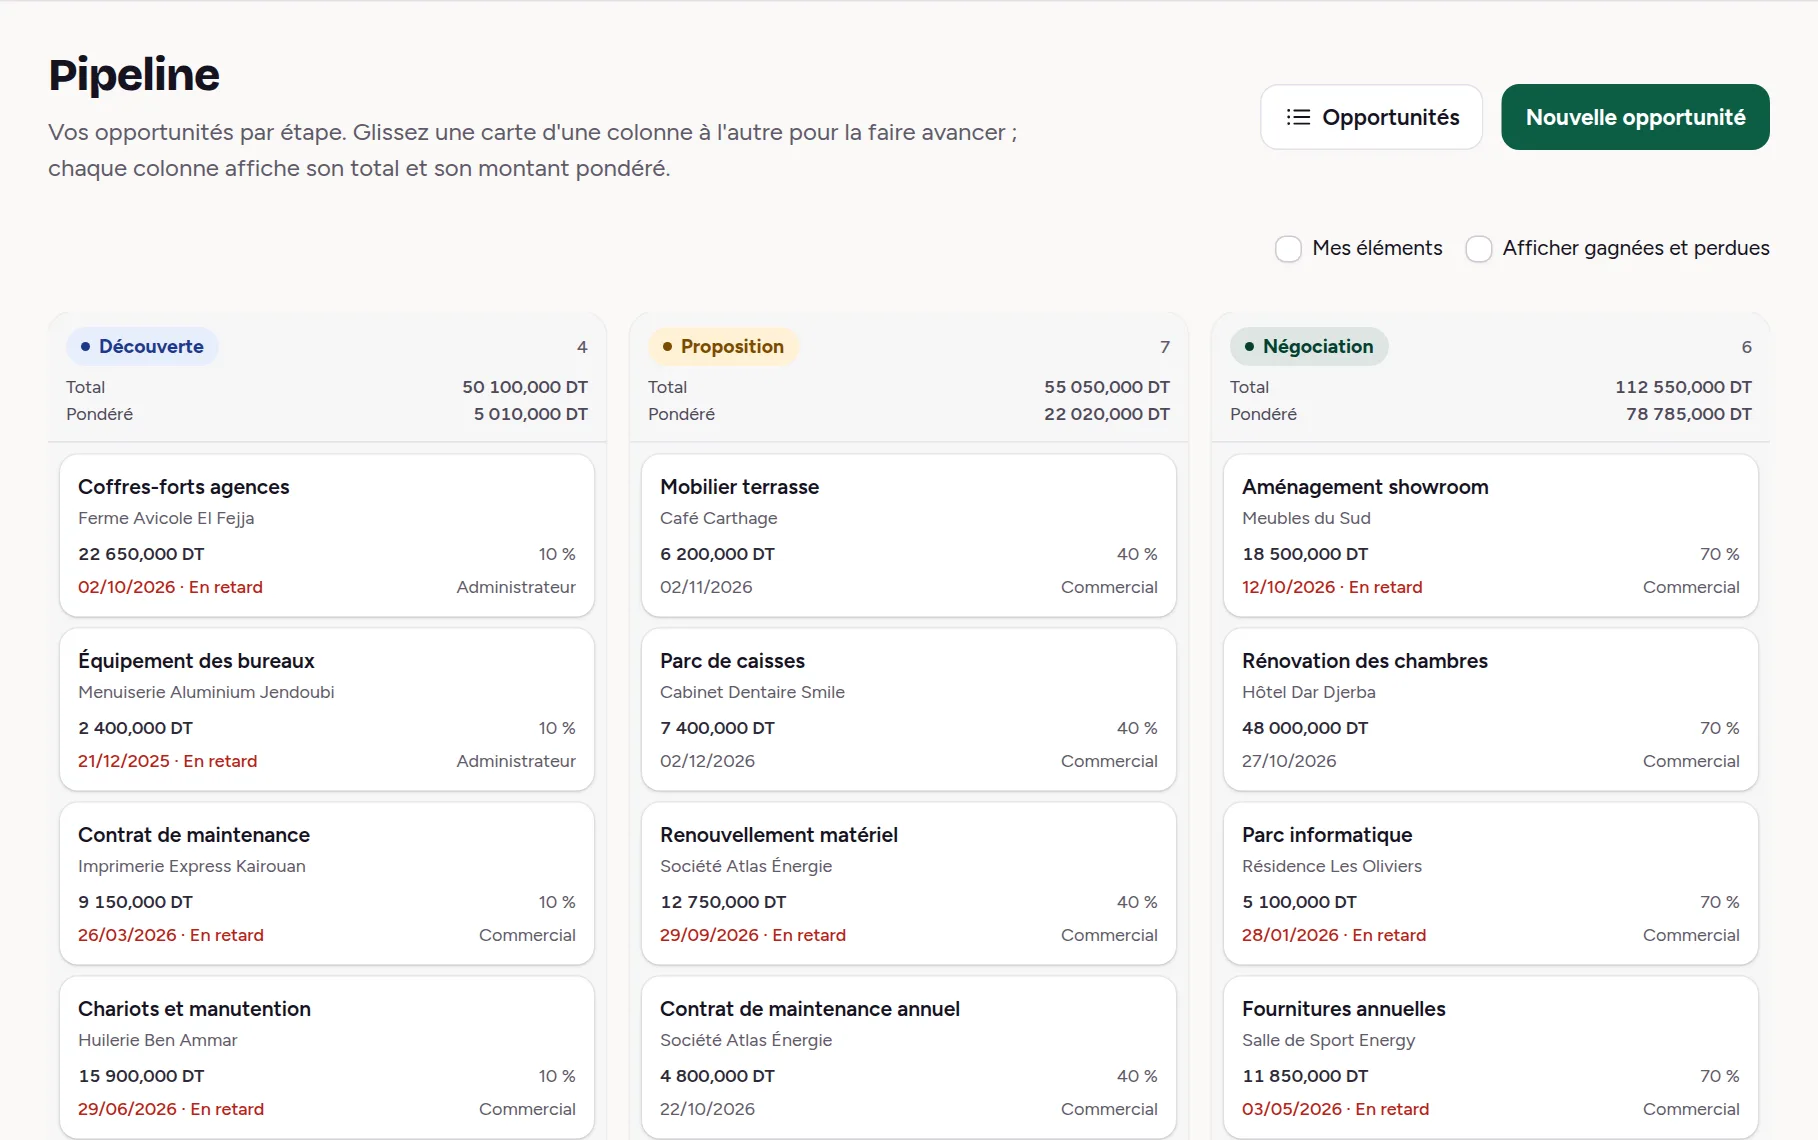Open the Parc informatique opportunity
This screenshot has width=1818, height=1140.
[1491, 884]
